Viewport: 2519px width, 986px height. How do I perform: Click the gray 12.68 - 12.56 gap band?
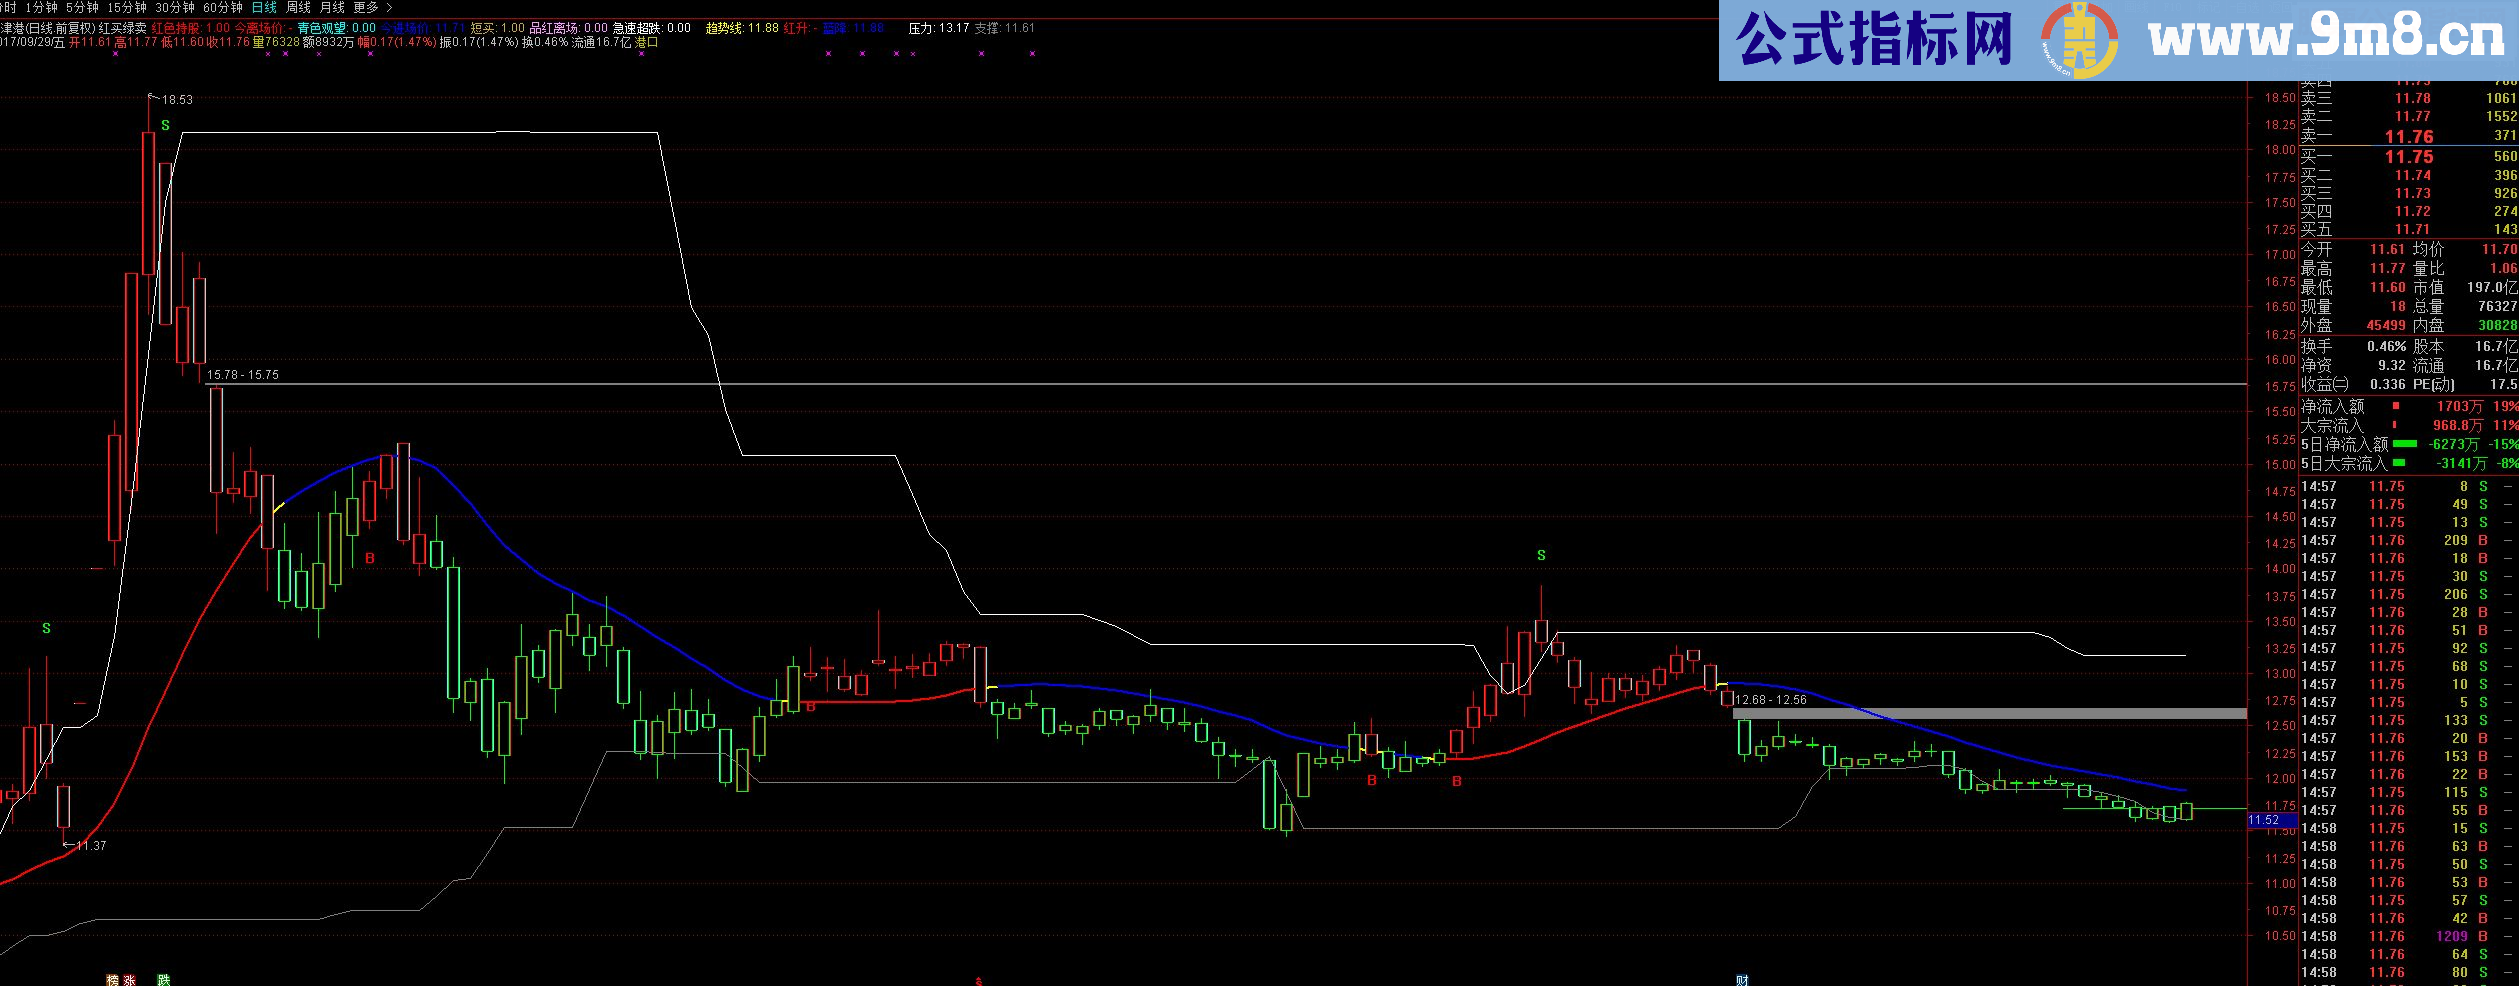pos(1990,713)
